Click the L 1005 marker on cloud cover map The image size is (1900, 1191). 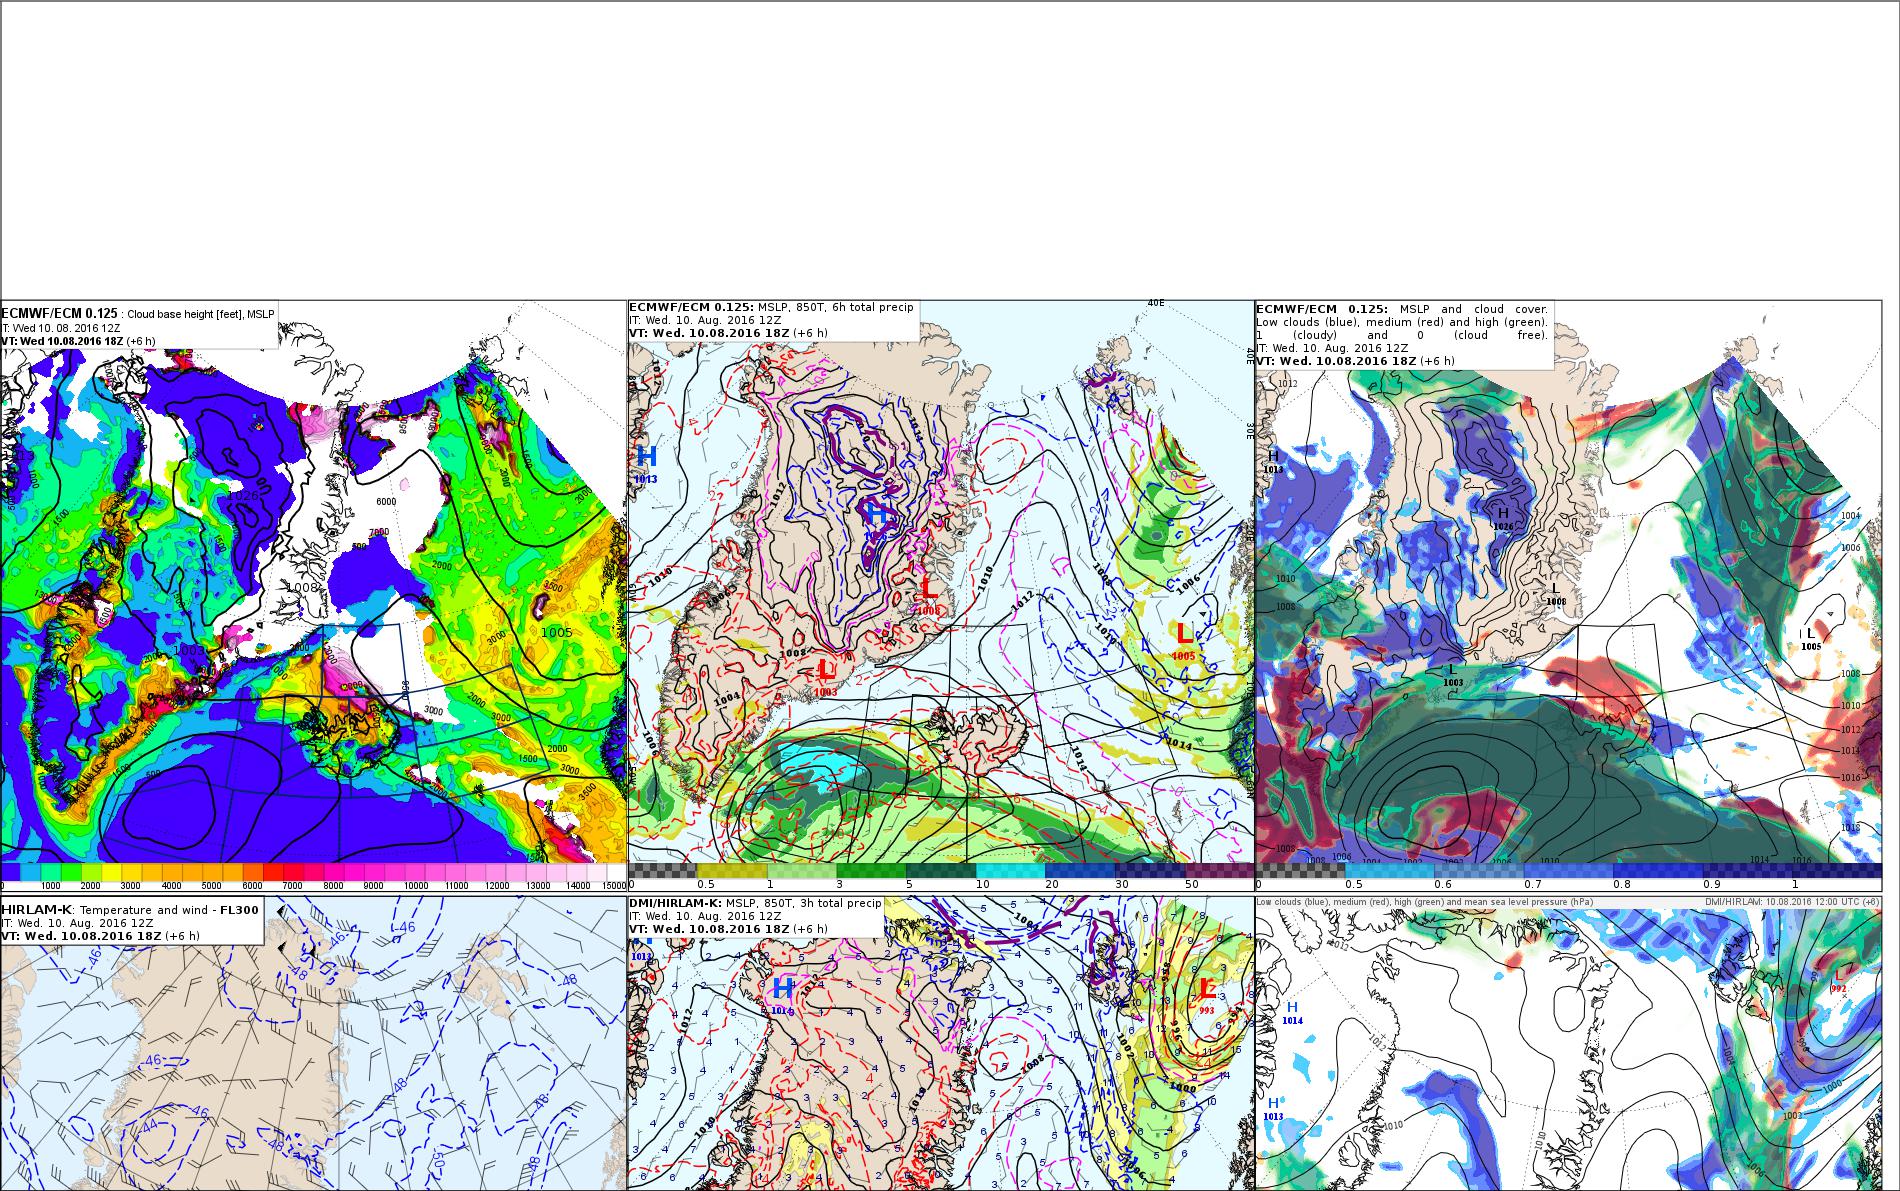1811,639
